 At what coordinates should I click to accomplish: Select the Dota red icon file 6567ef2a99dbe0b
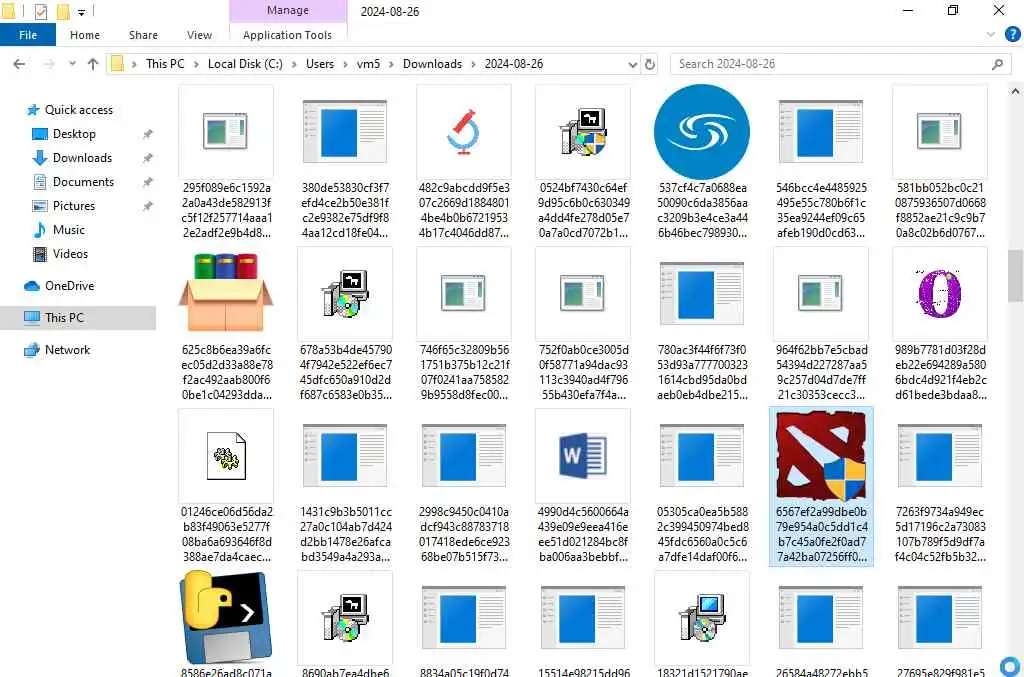point(821,487)
